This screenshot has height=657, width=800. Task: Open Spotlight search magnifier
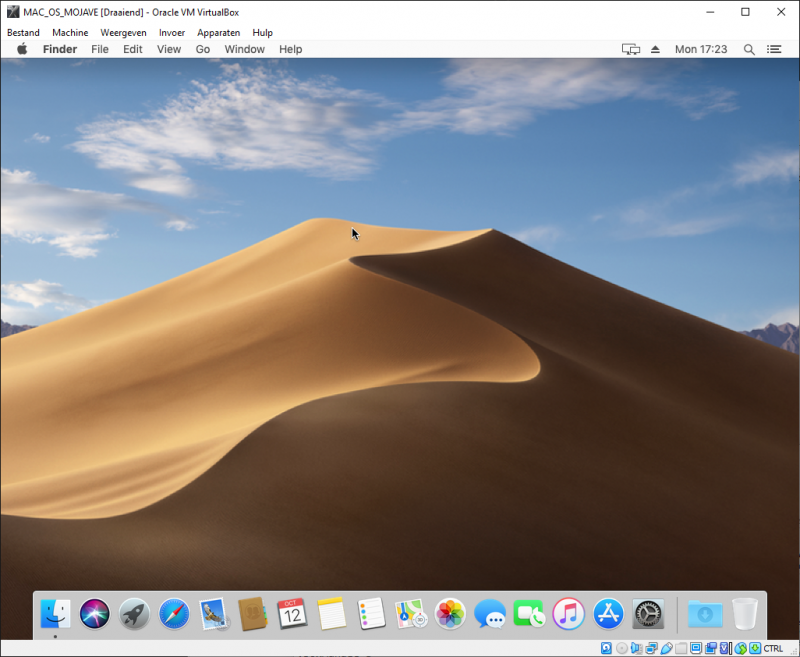[x=749, y=49]
